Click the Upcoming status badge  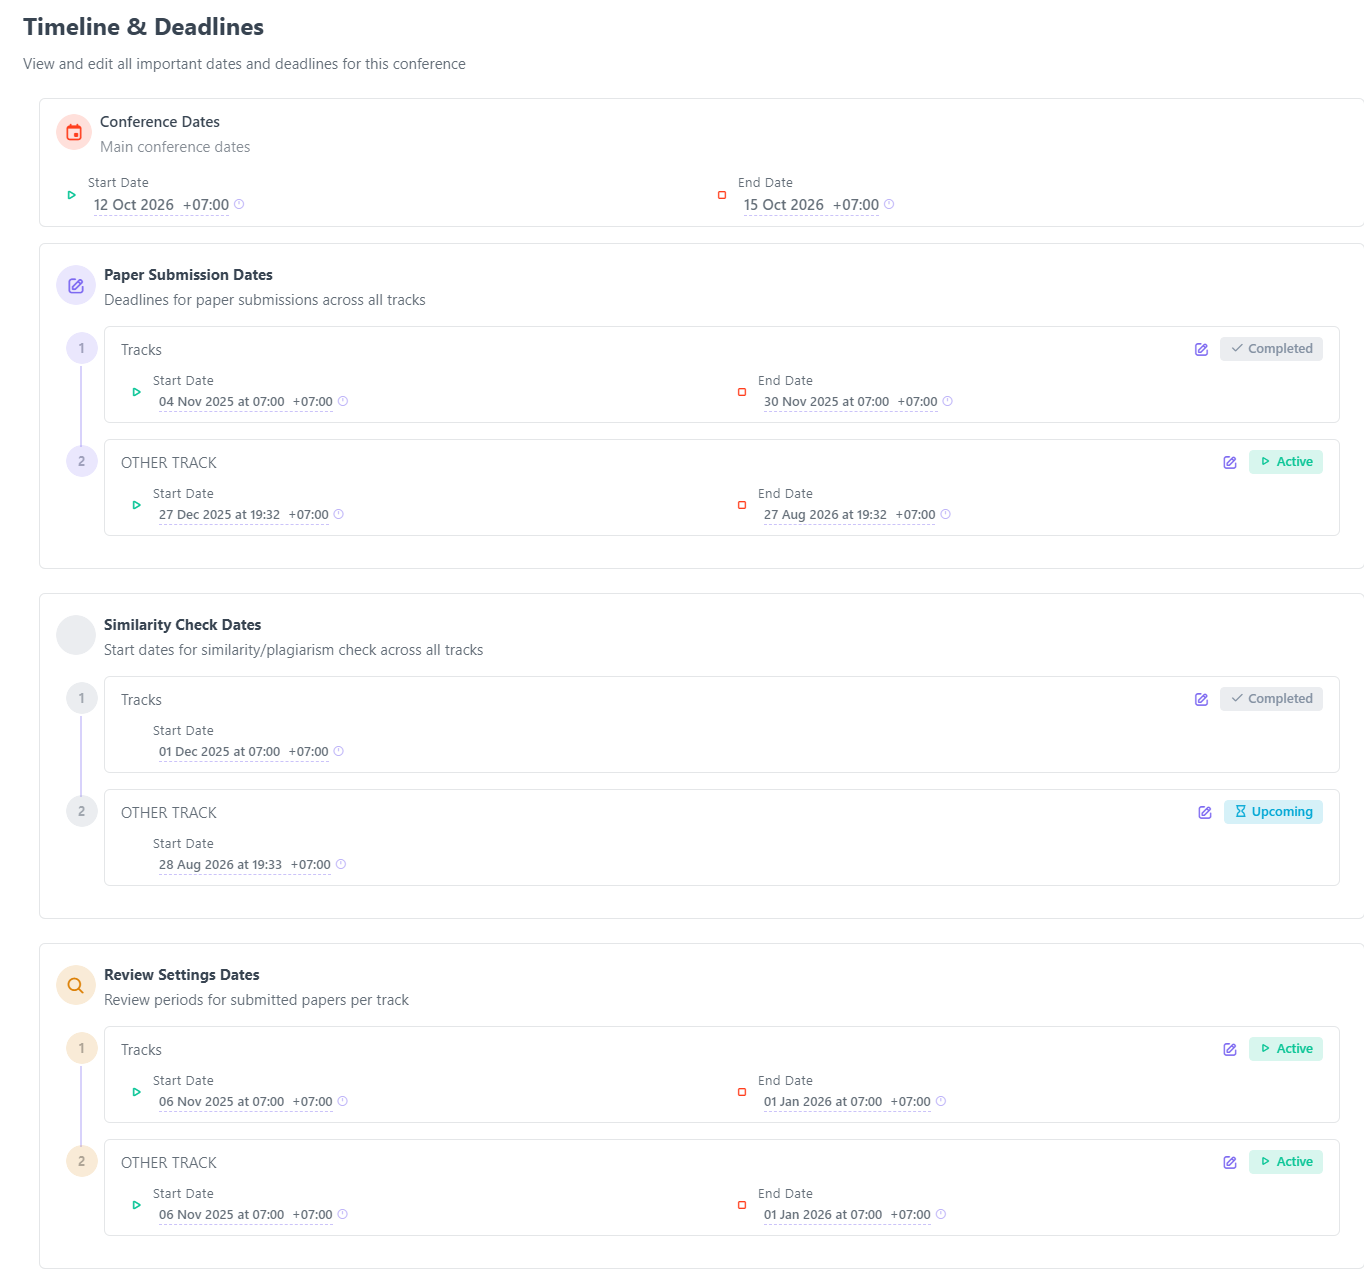[1273, 812]
